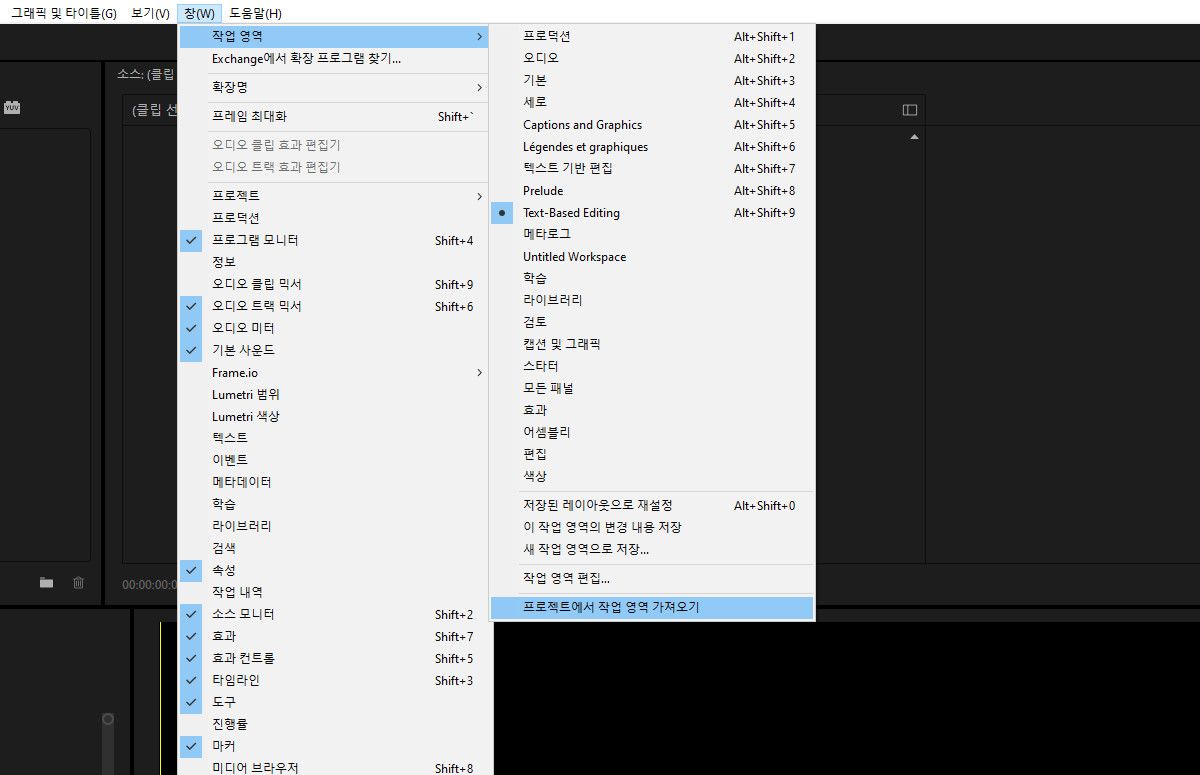This screenshot has width=1200, height=775.
Task: Click the YUV clip icon in the project panel
Action: [x=12, y=108]
